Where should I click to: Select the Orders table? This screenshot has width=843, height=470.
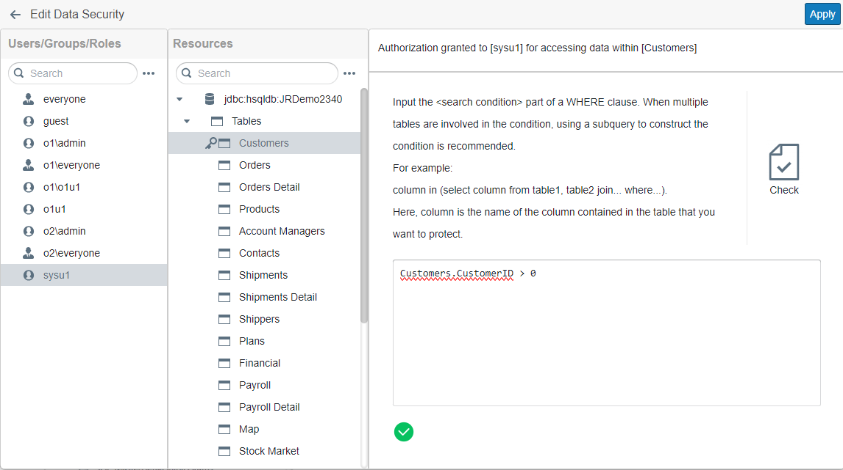tap(255, 165)
